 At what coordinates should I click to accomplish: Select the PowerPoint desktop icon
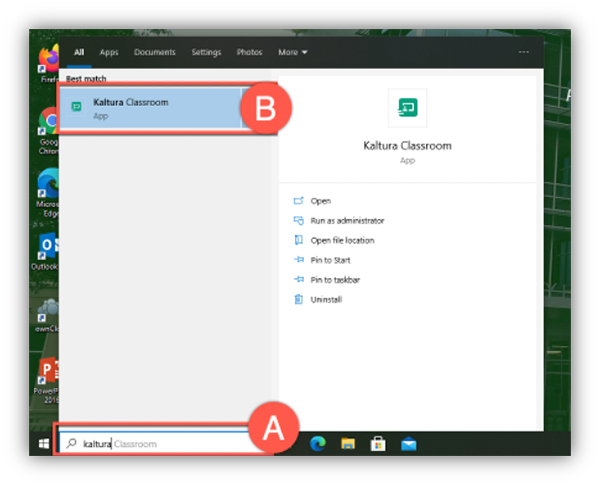[x=47, y=372]
